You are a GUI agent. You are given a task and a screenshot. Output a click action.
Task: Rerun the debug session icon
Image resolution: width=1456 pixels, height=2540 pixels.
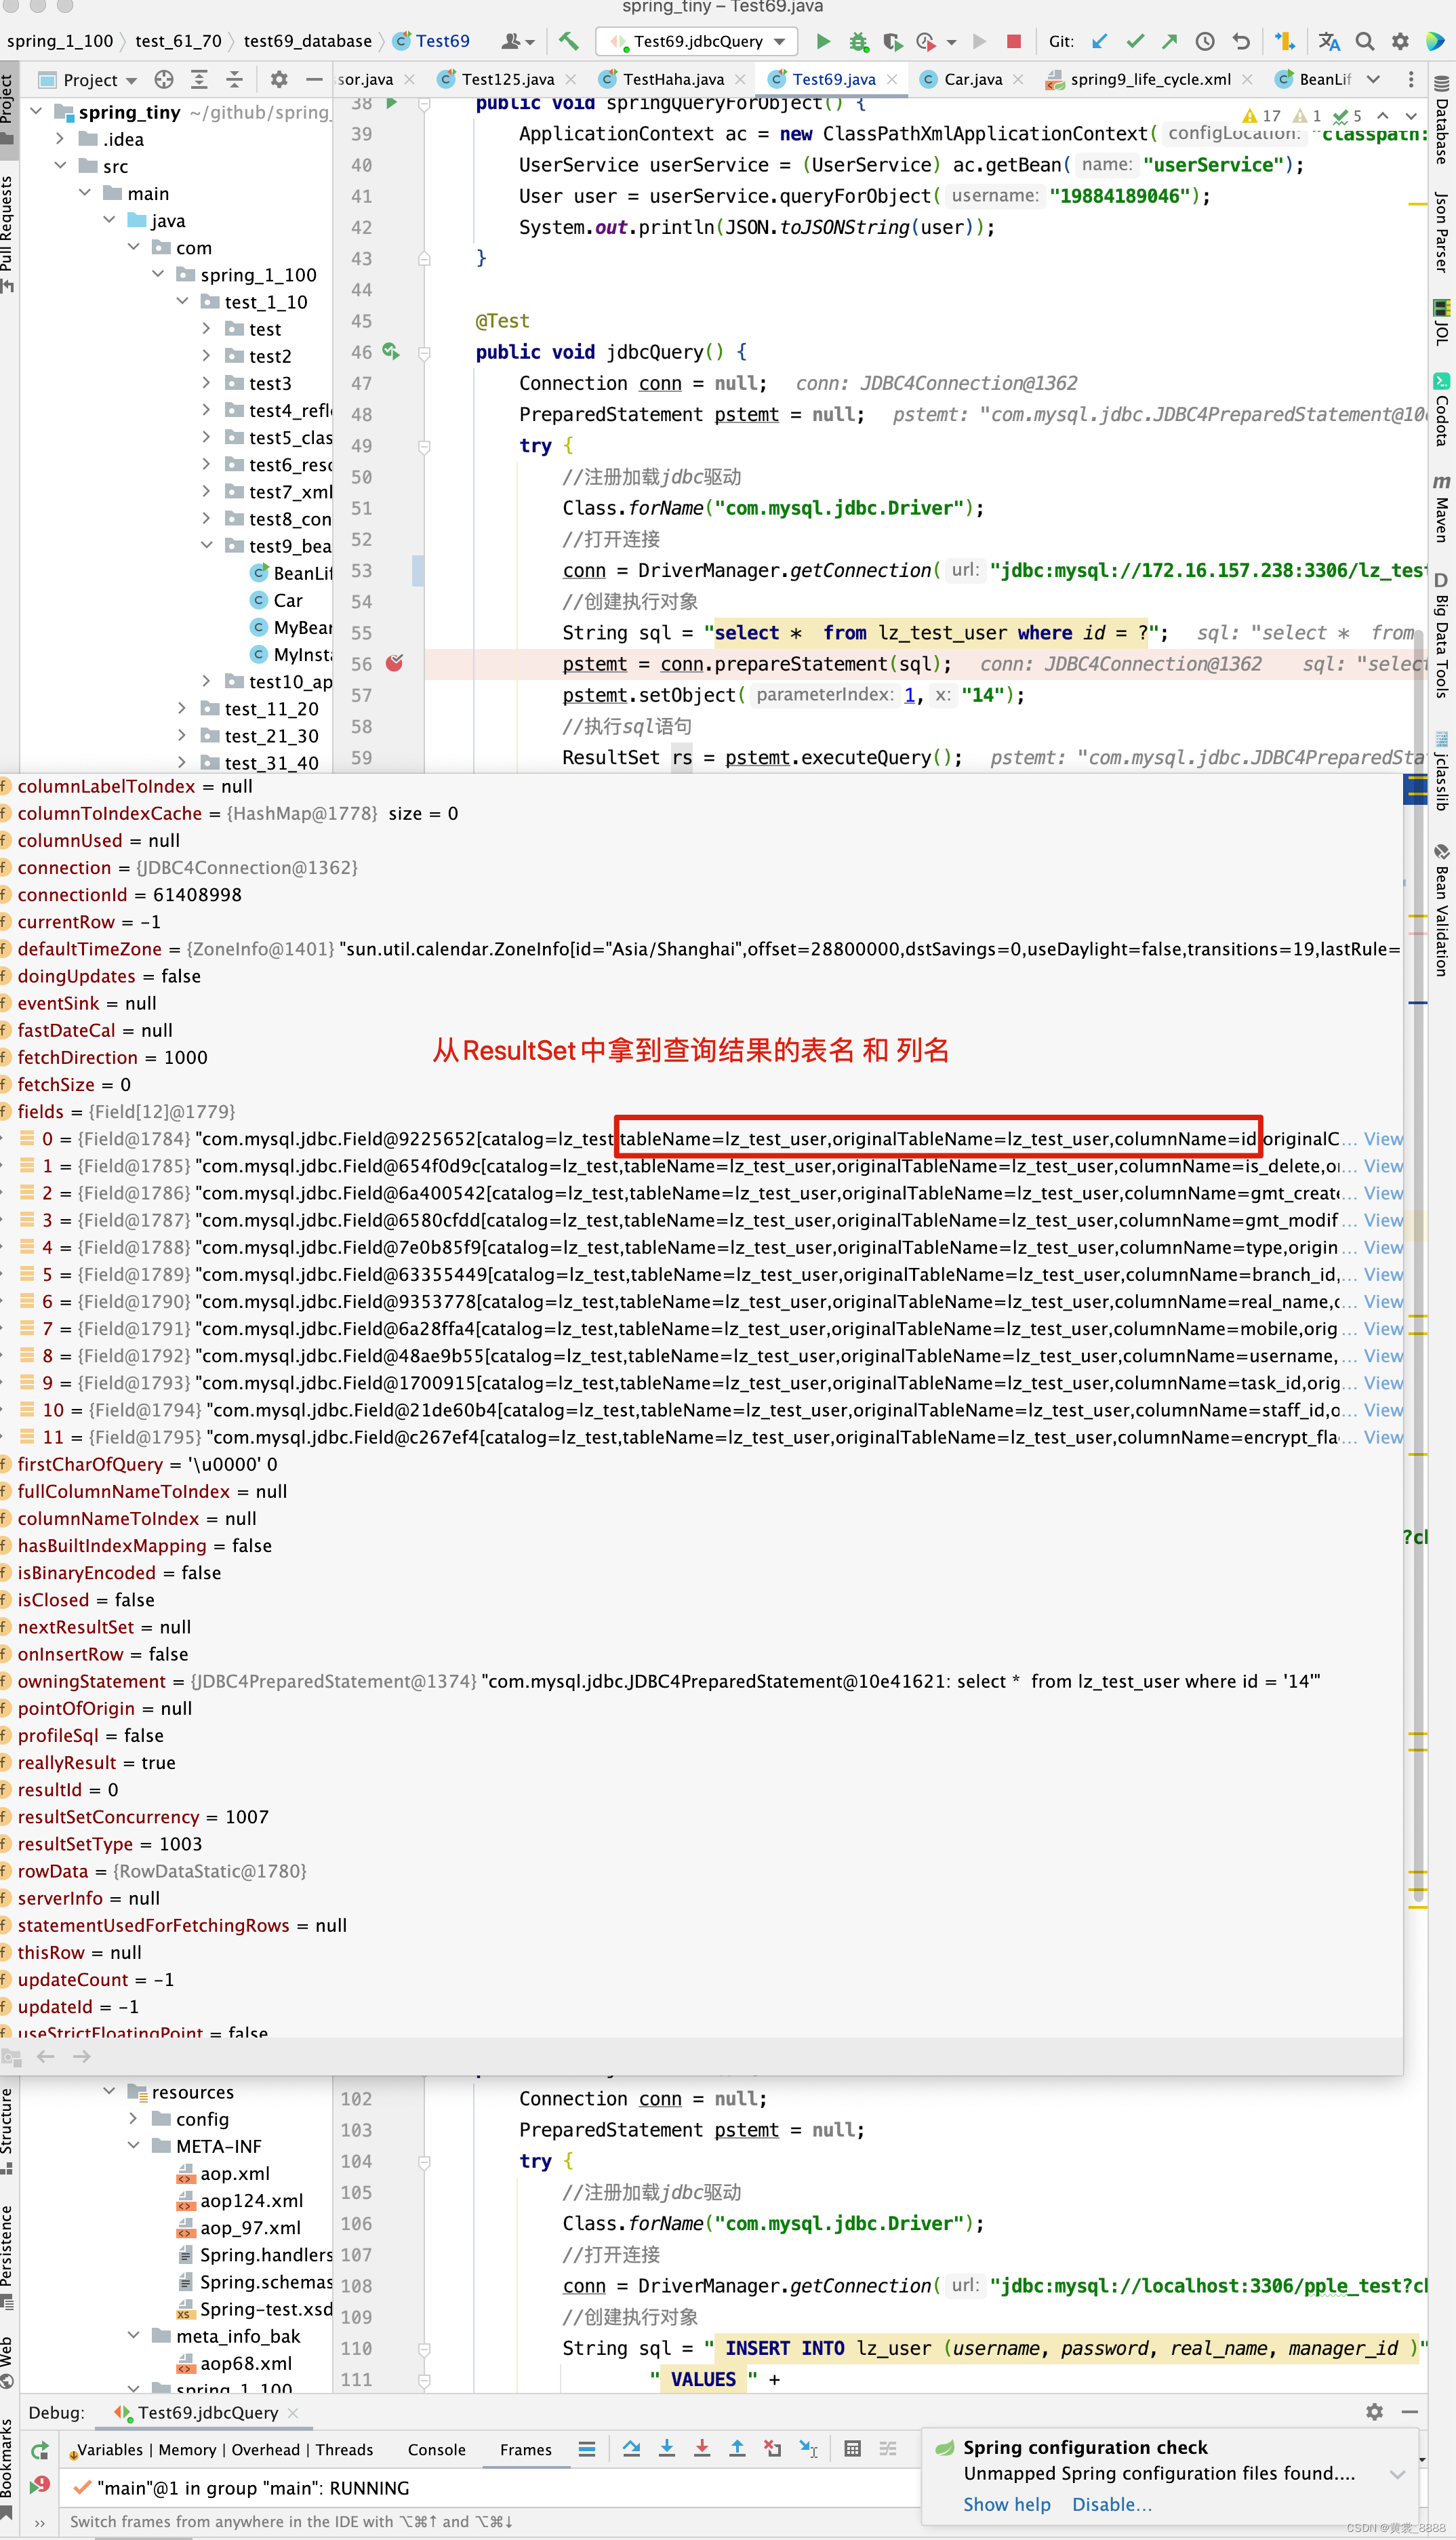40,2450
